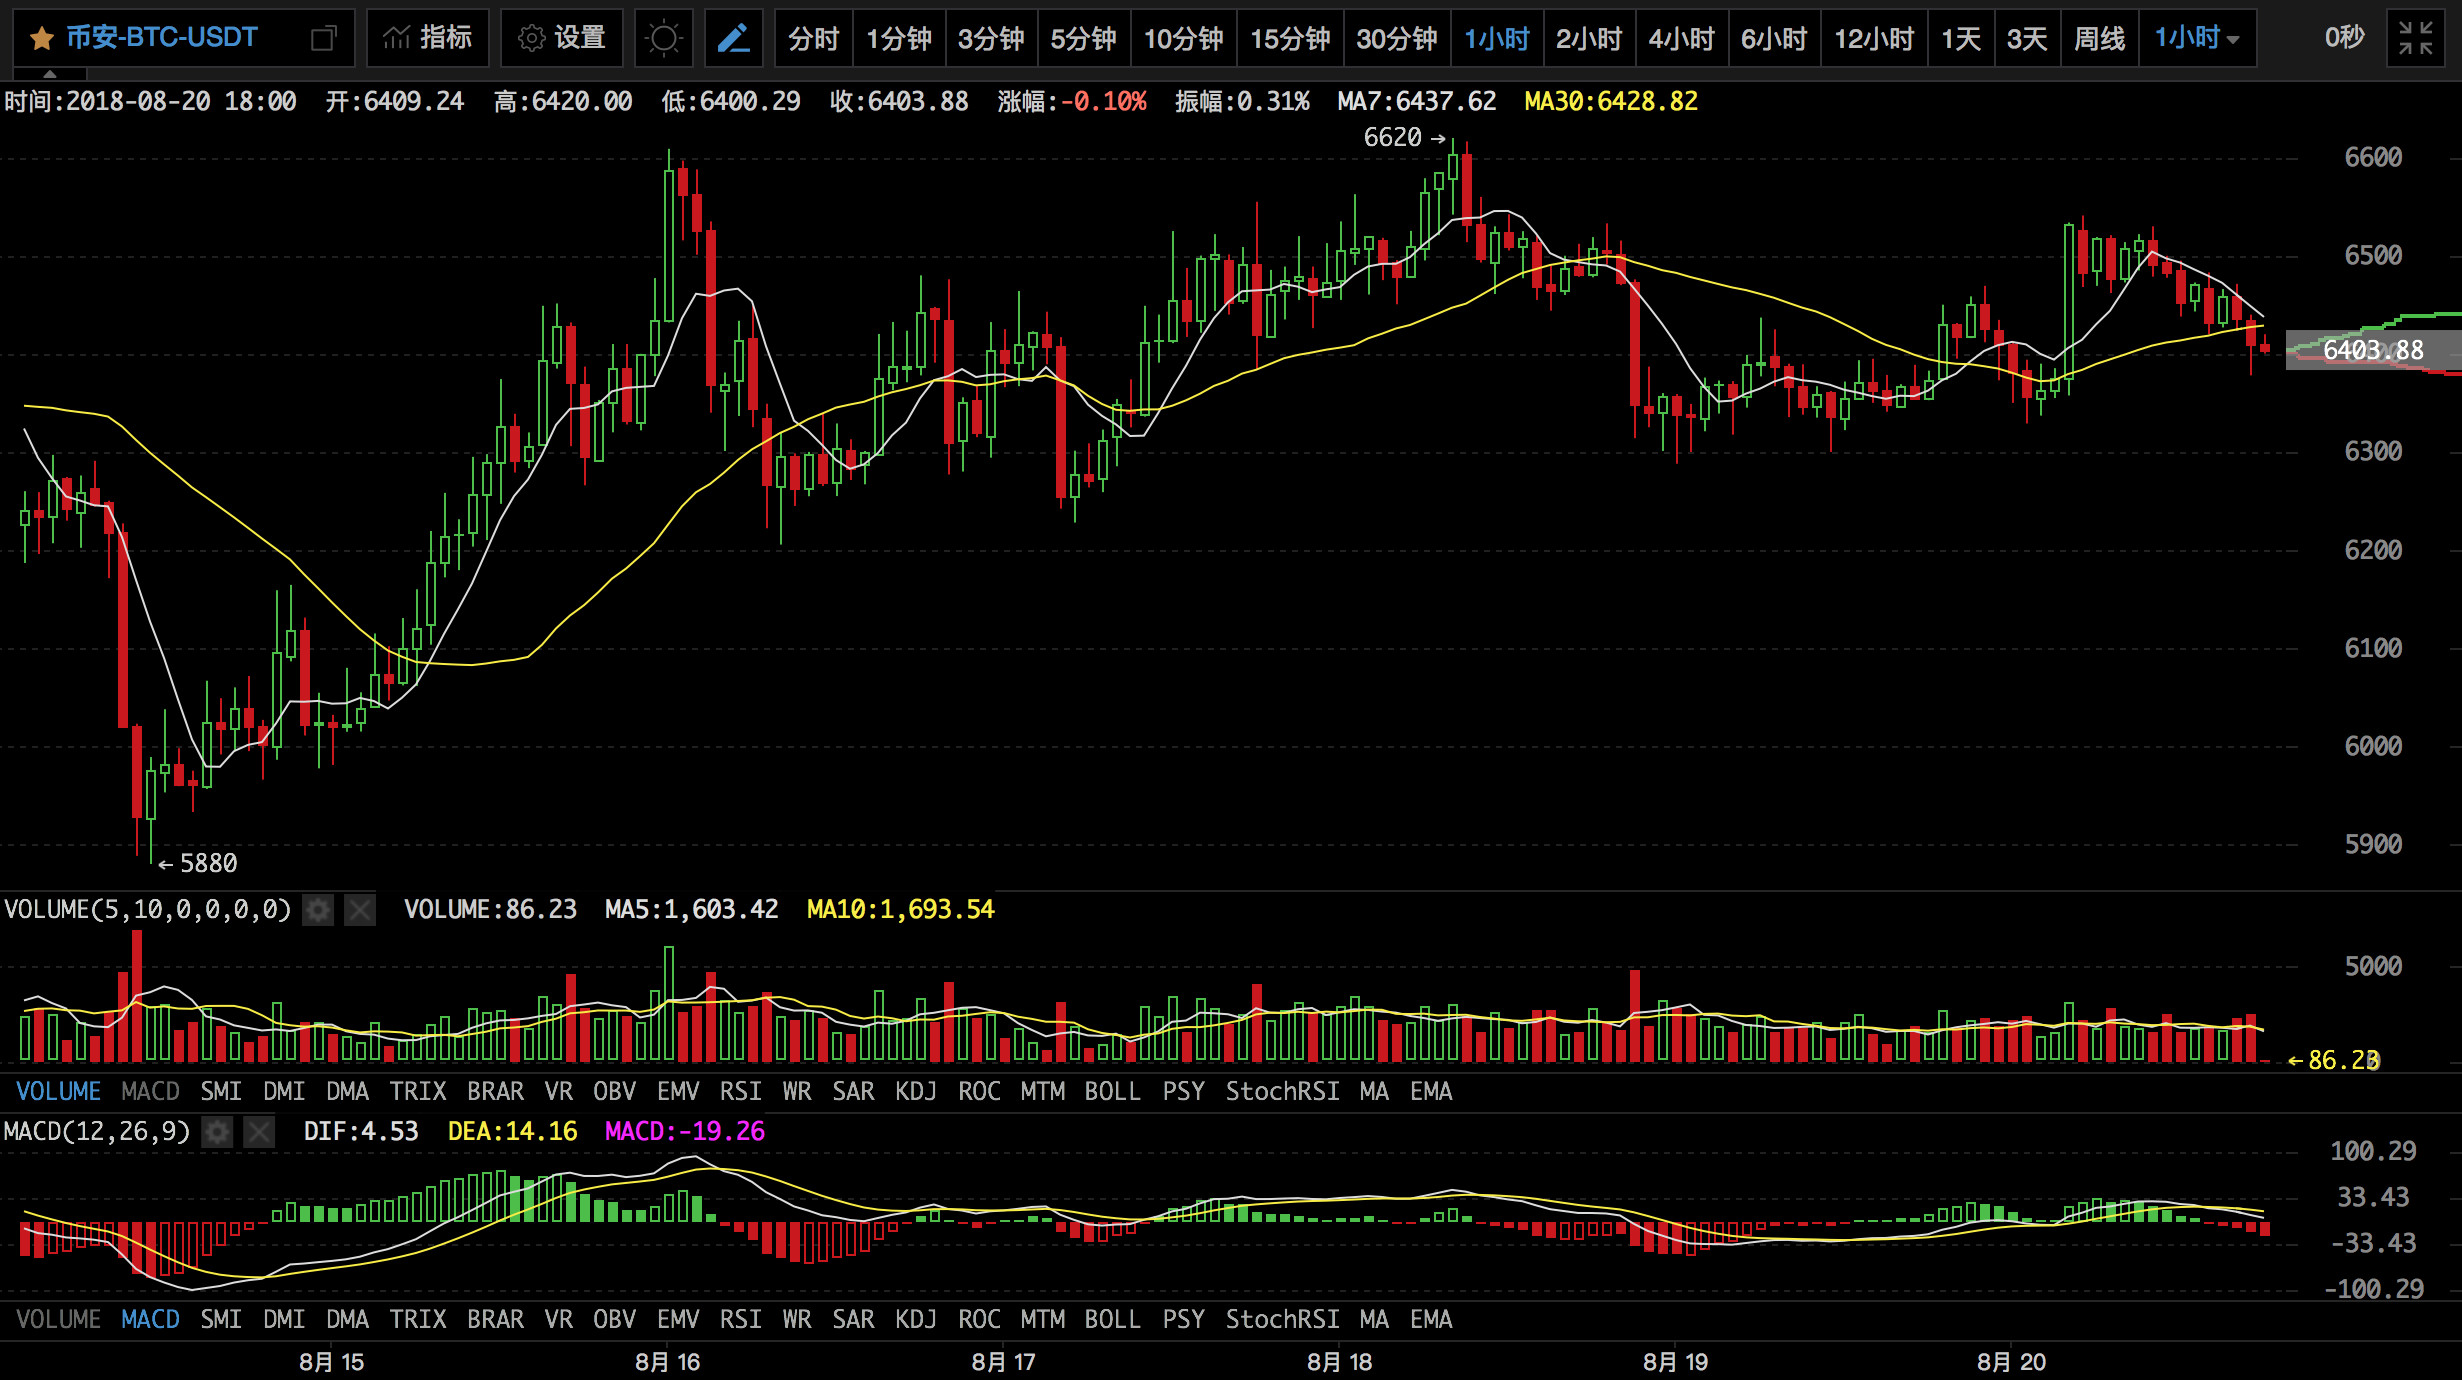Select VOLUME in the MACD panel indicator row
This screenshot has height=1380, width=2462.
58,1319
